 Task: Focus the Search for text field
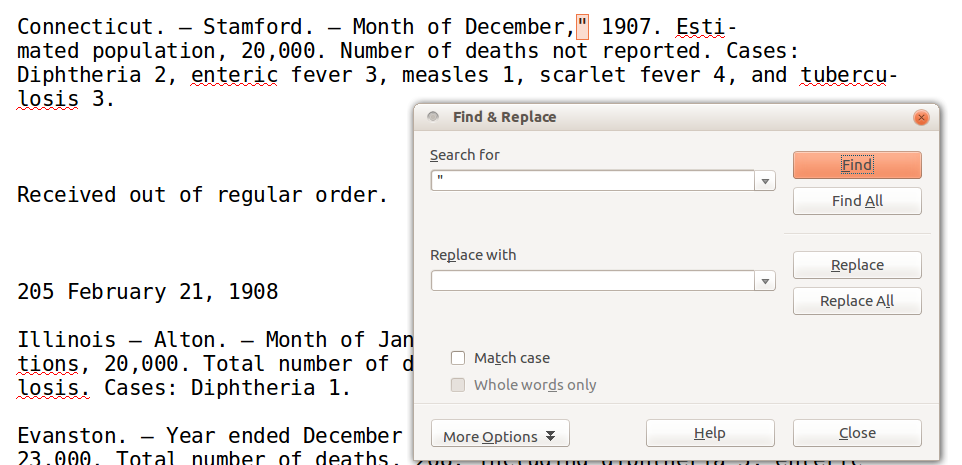coord(593,181)
